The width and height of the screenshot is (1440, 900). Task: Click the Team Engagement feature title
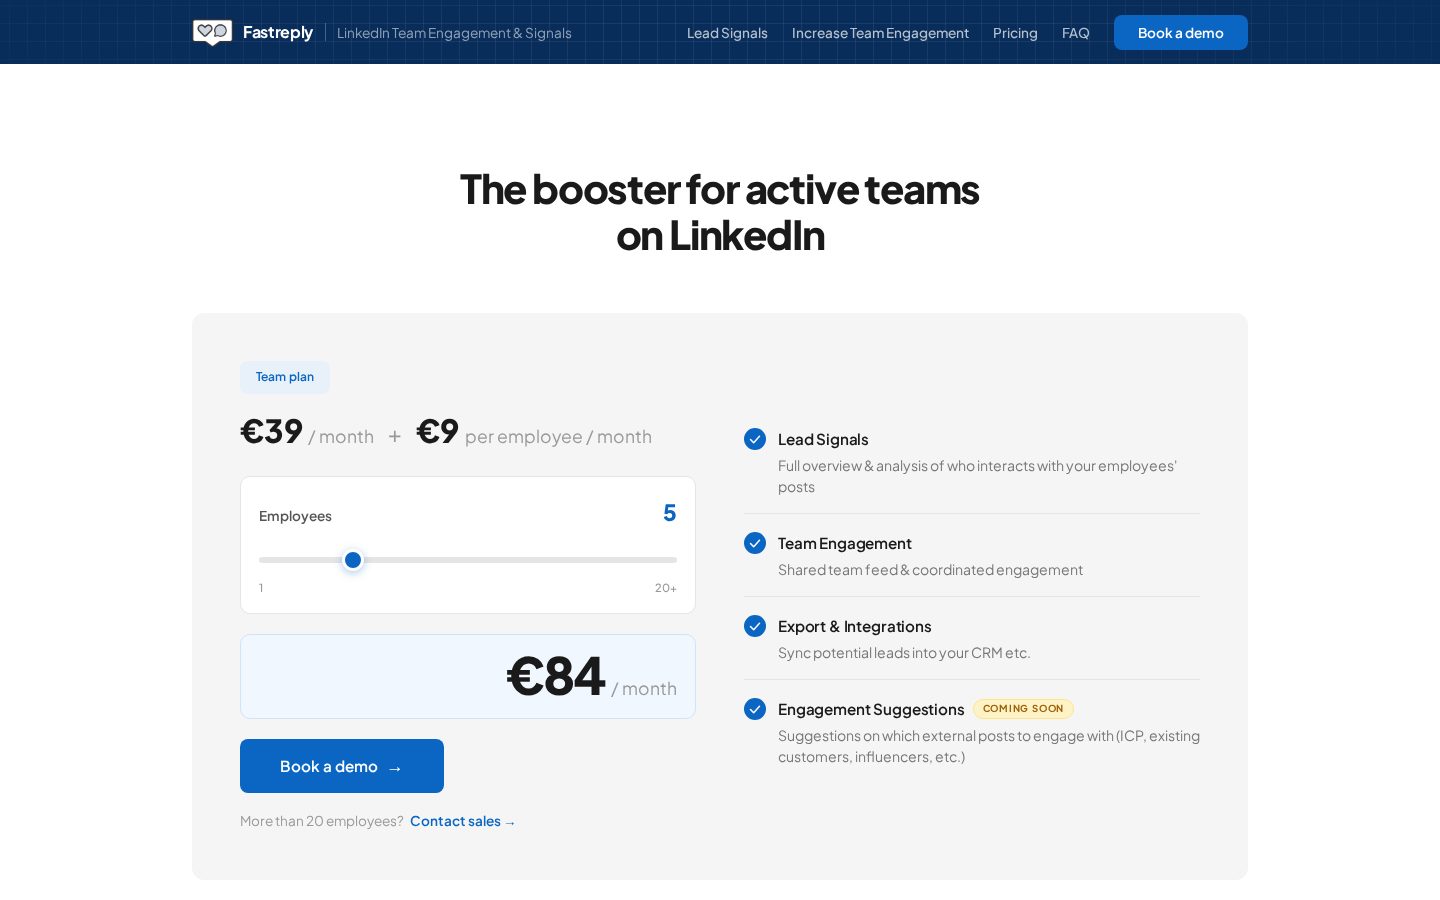[845, 543]
